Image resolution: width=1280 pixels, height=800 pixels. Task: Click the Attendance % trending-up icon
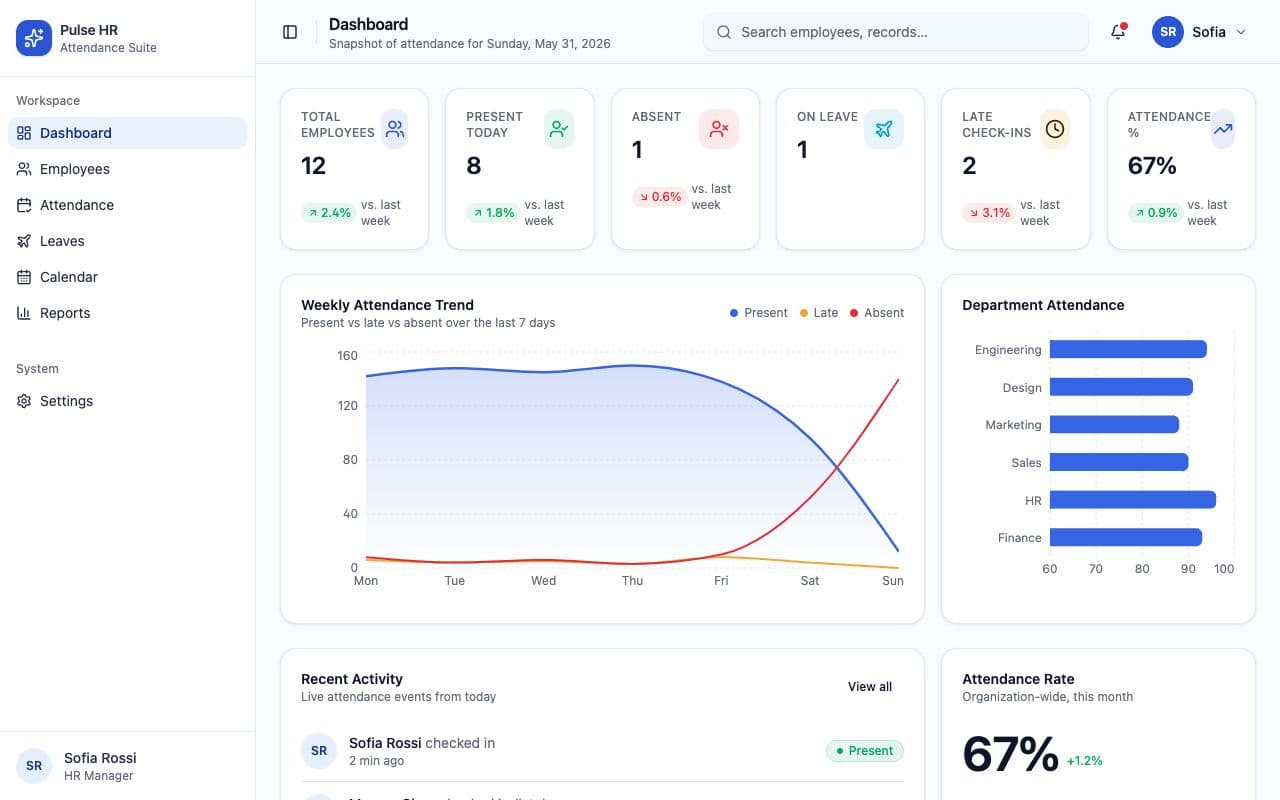coord(1223,129)
